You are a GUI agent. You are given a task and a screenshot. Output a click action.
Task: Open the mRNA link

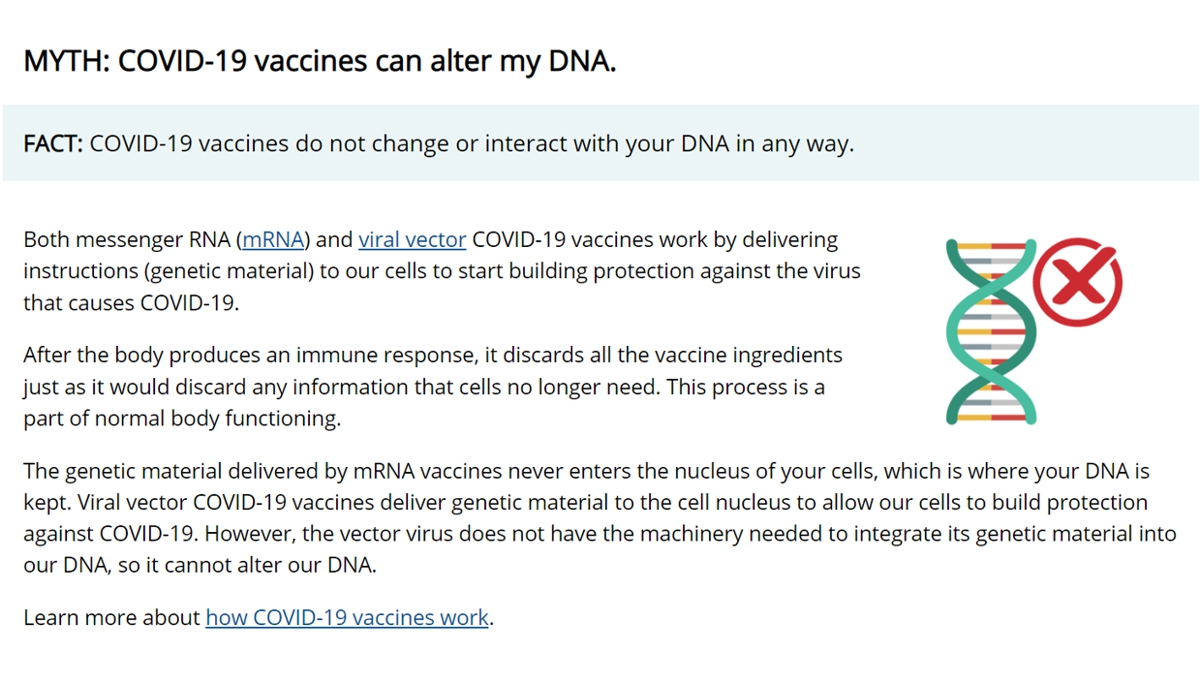tap(274, 240)
